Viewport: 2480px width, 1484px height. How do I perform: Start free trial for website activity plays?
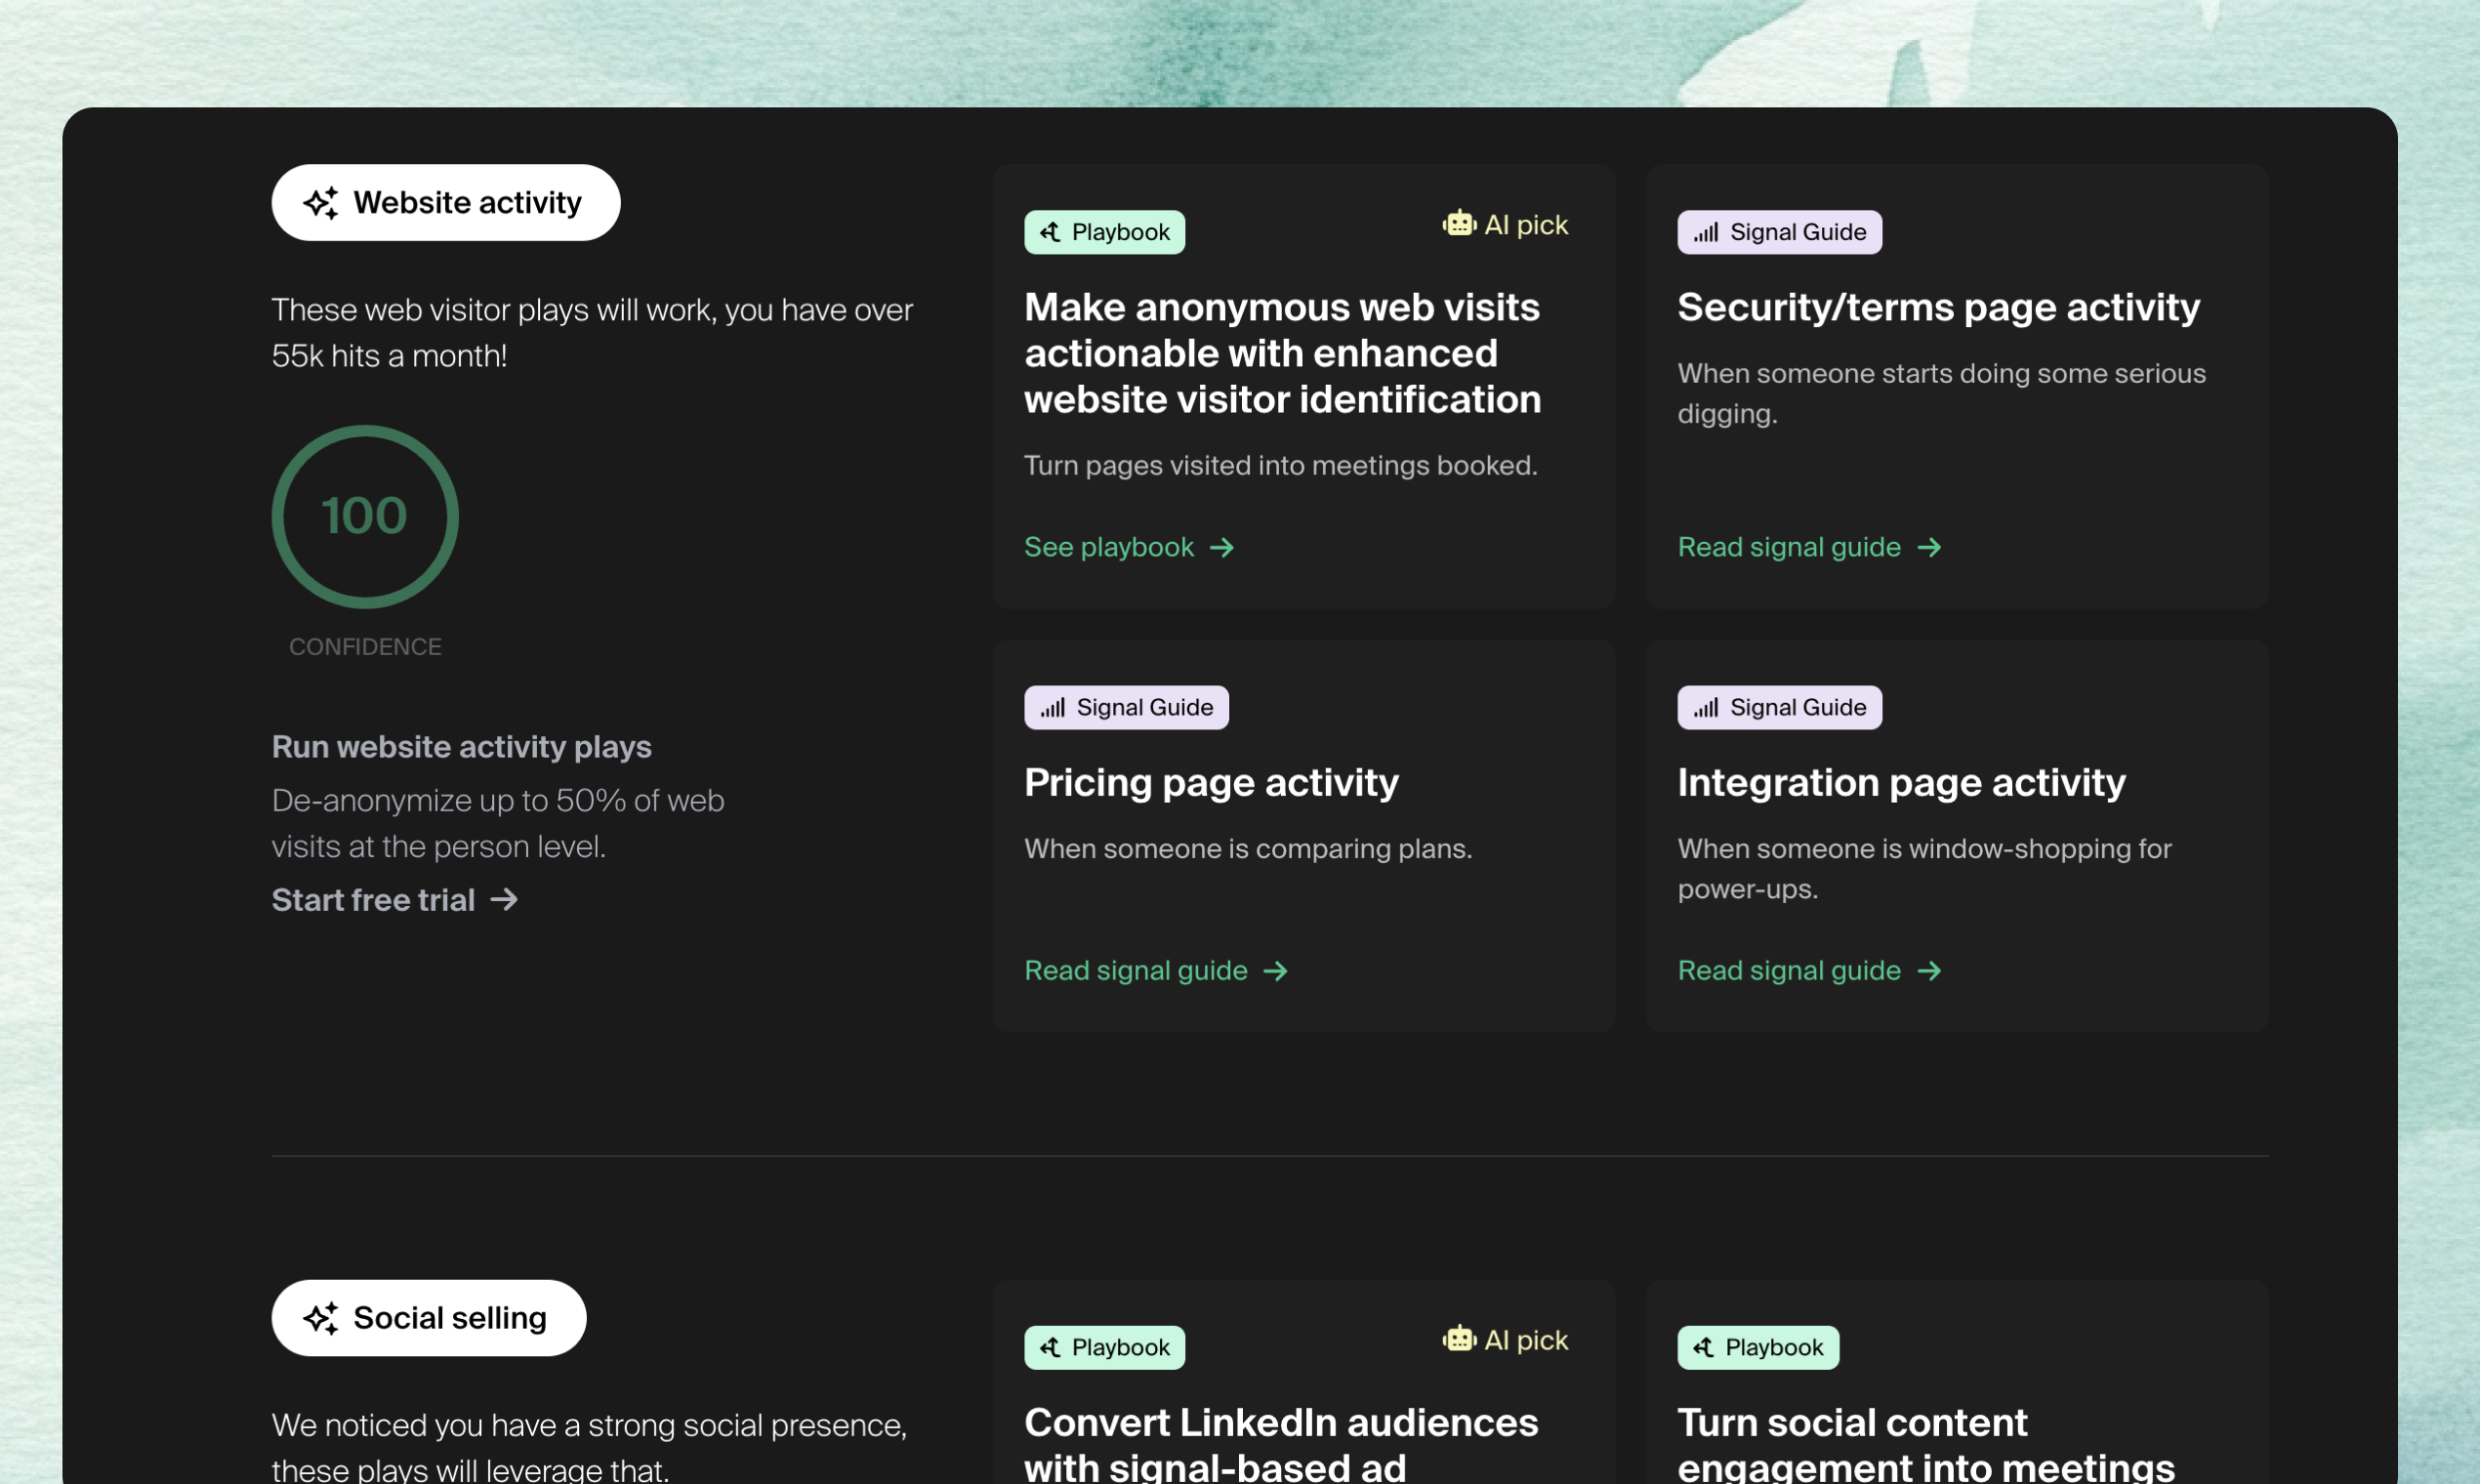(x=374, y=900)
